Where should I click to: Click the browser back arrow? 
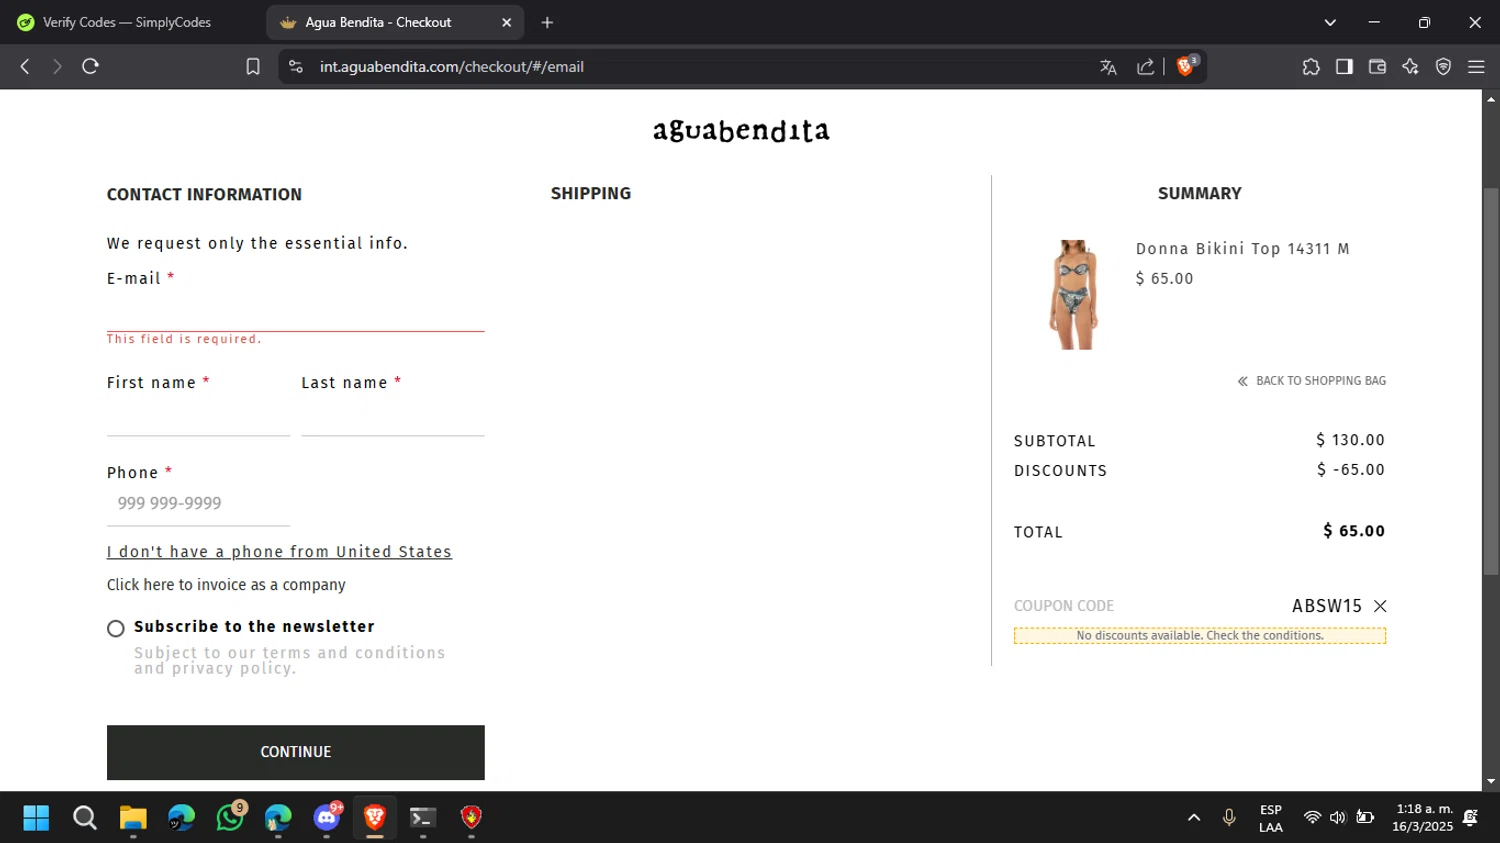[25, 67]
